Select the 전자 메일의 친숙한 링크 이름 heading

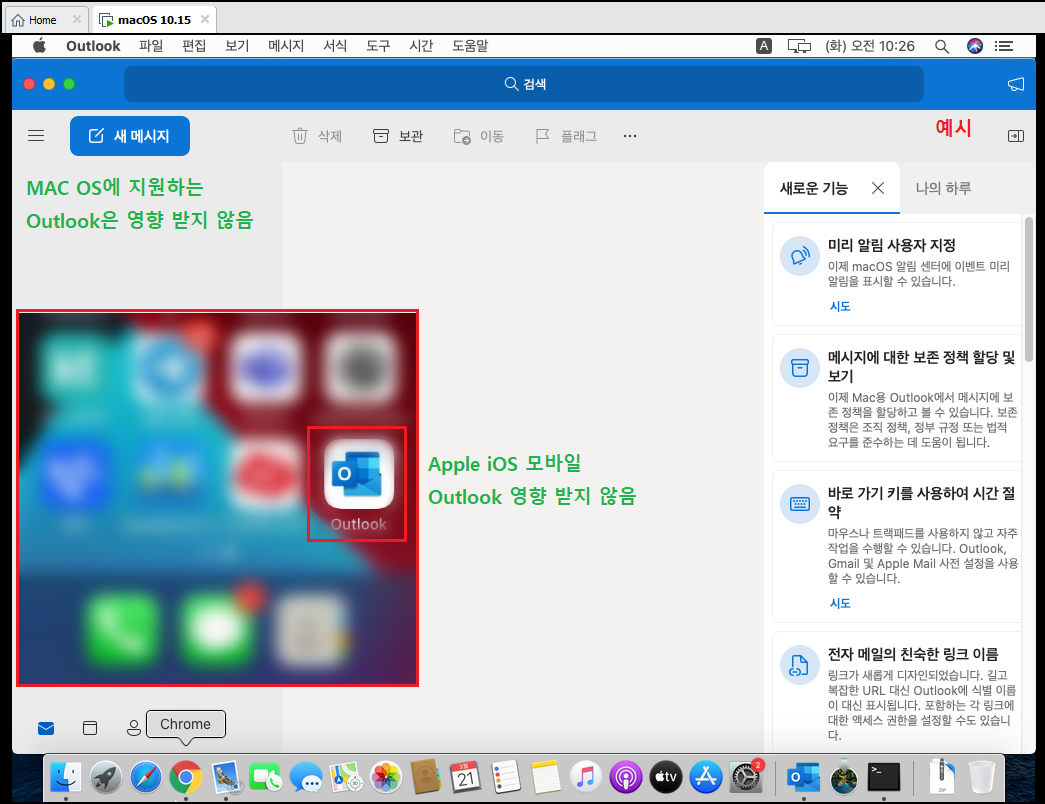tap(913, 654)
